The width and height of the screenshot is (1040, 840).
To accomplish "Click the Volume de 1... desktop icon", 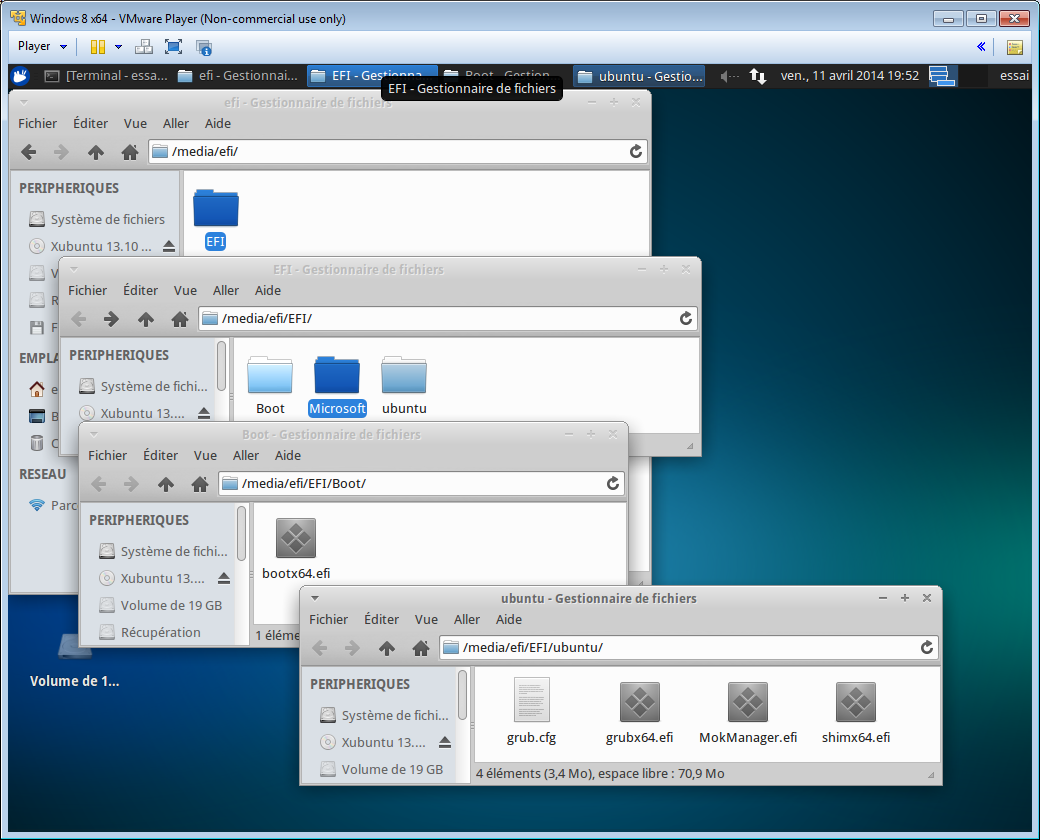I will 74,660.
